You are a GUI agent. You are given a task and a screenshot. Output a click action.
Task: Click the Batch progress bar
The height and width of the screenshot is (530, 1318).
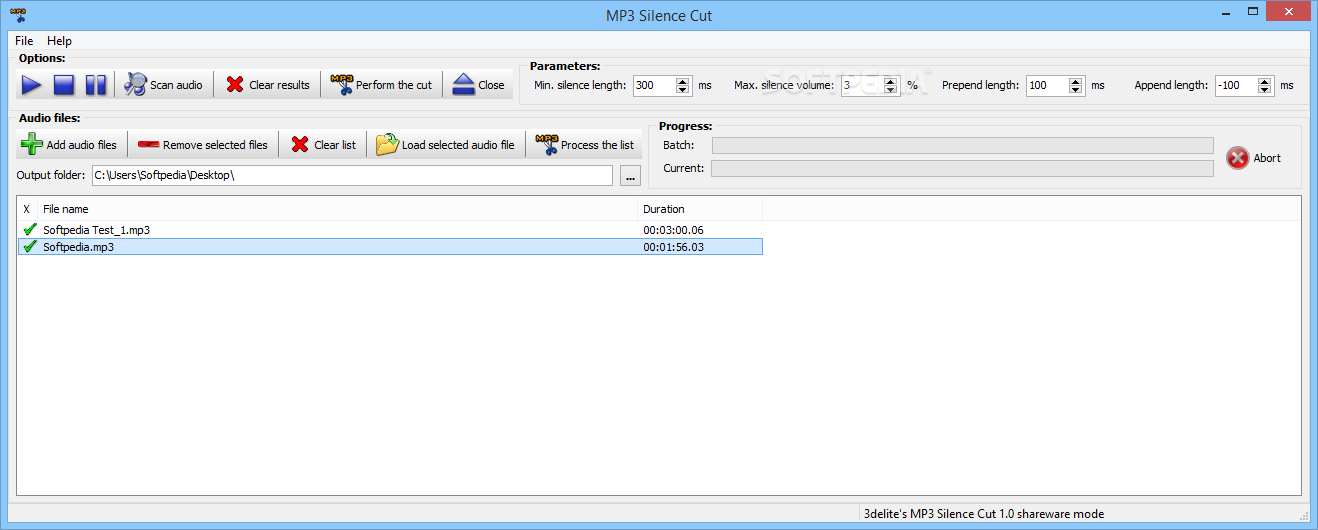(962, 145)
